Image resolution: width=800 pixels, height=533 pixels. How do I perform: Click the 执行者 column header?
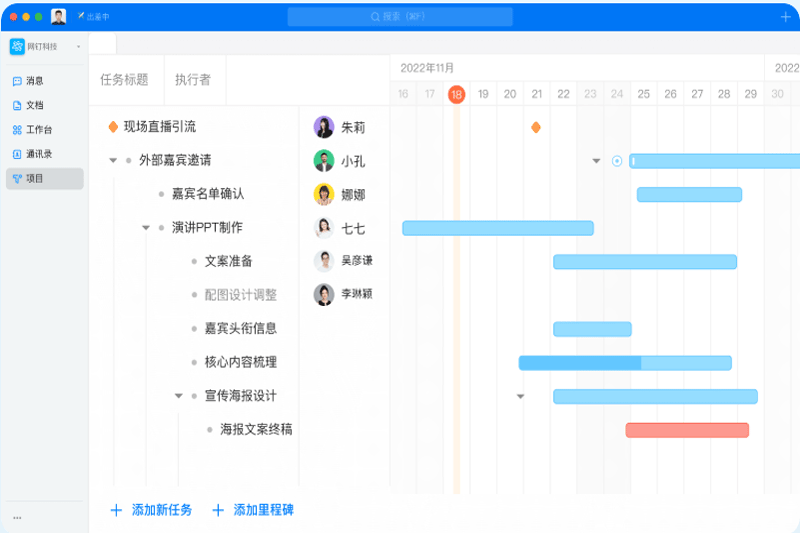click(193, 80)
